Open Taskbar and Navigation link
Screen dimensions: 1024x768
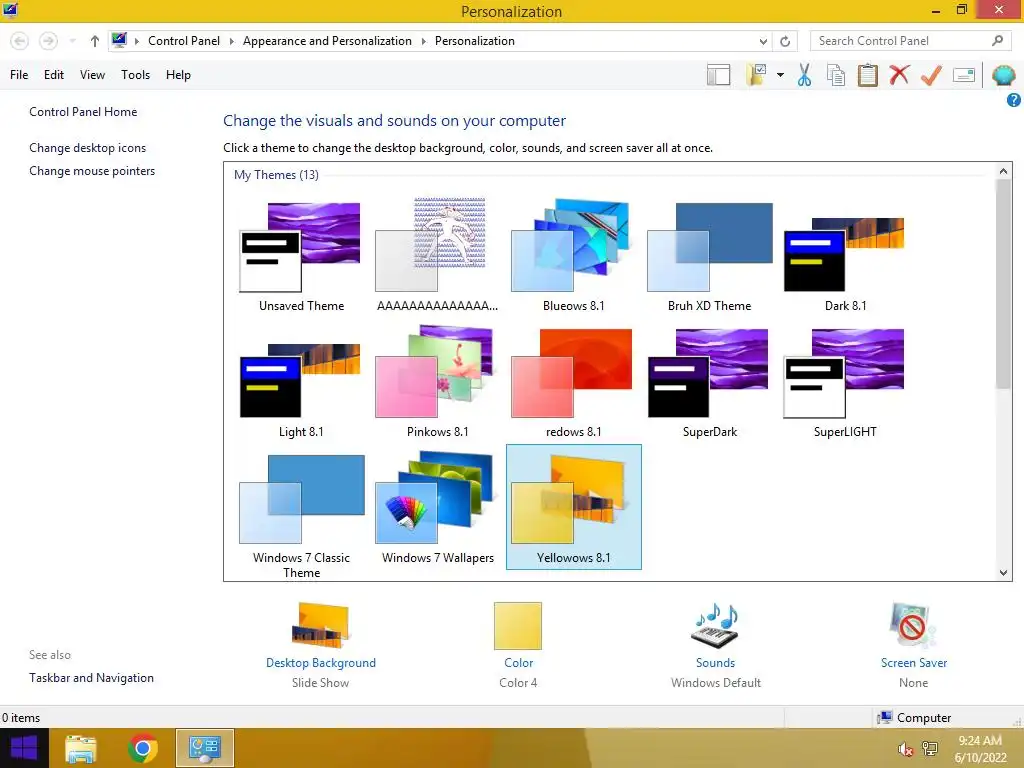click(91, 678)
